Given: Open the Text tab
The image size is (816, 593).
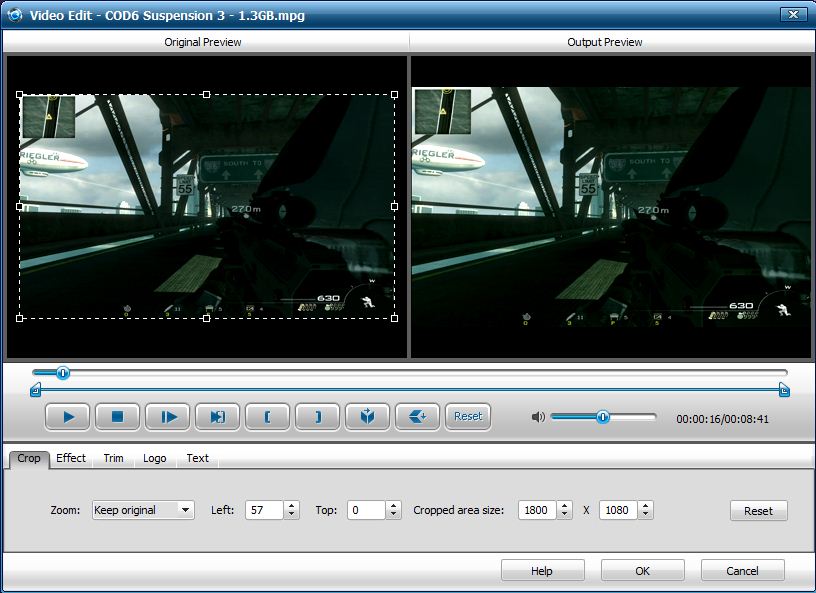Looking at the screenshot, I should [197, 458].
